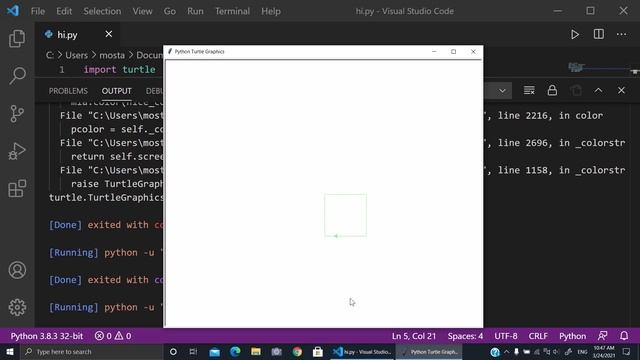Viewport: 640px width, 360px height.
Task: Open the Mail app from taskbar
Action: point(214,351)
